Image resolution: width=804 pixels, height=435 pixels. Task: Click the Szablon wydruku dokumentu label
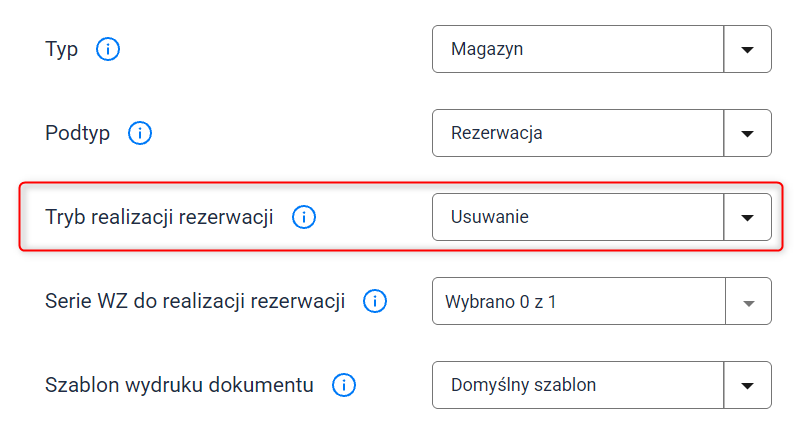[179, 385]
